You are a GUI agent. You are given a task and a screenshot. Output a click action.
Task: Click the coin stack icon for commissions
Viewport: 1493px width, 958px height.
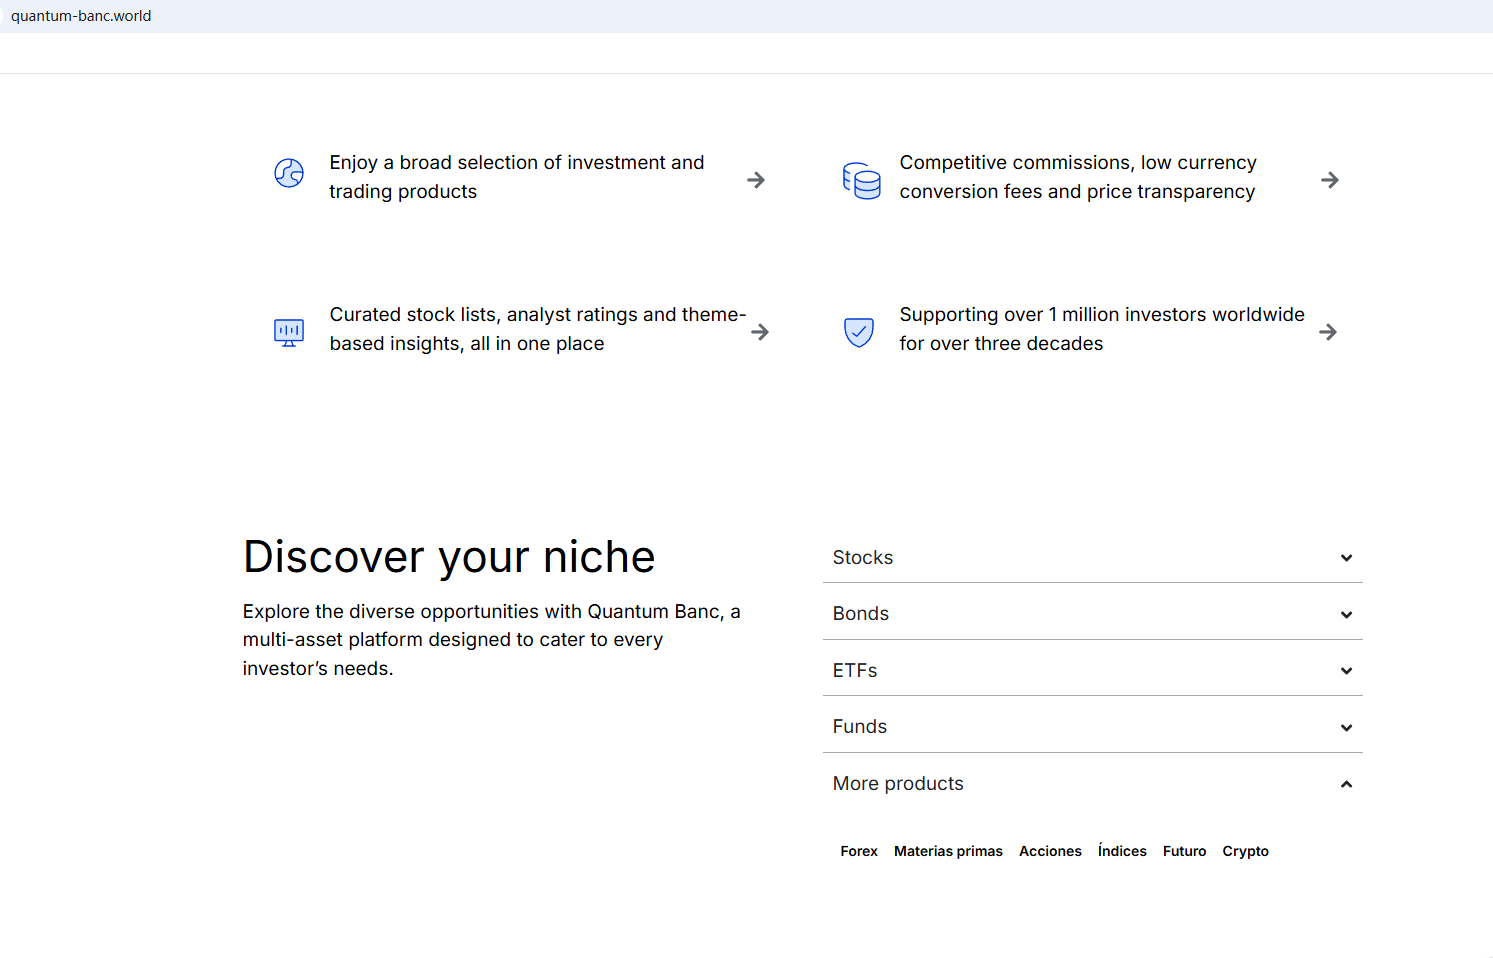point(861,181)
